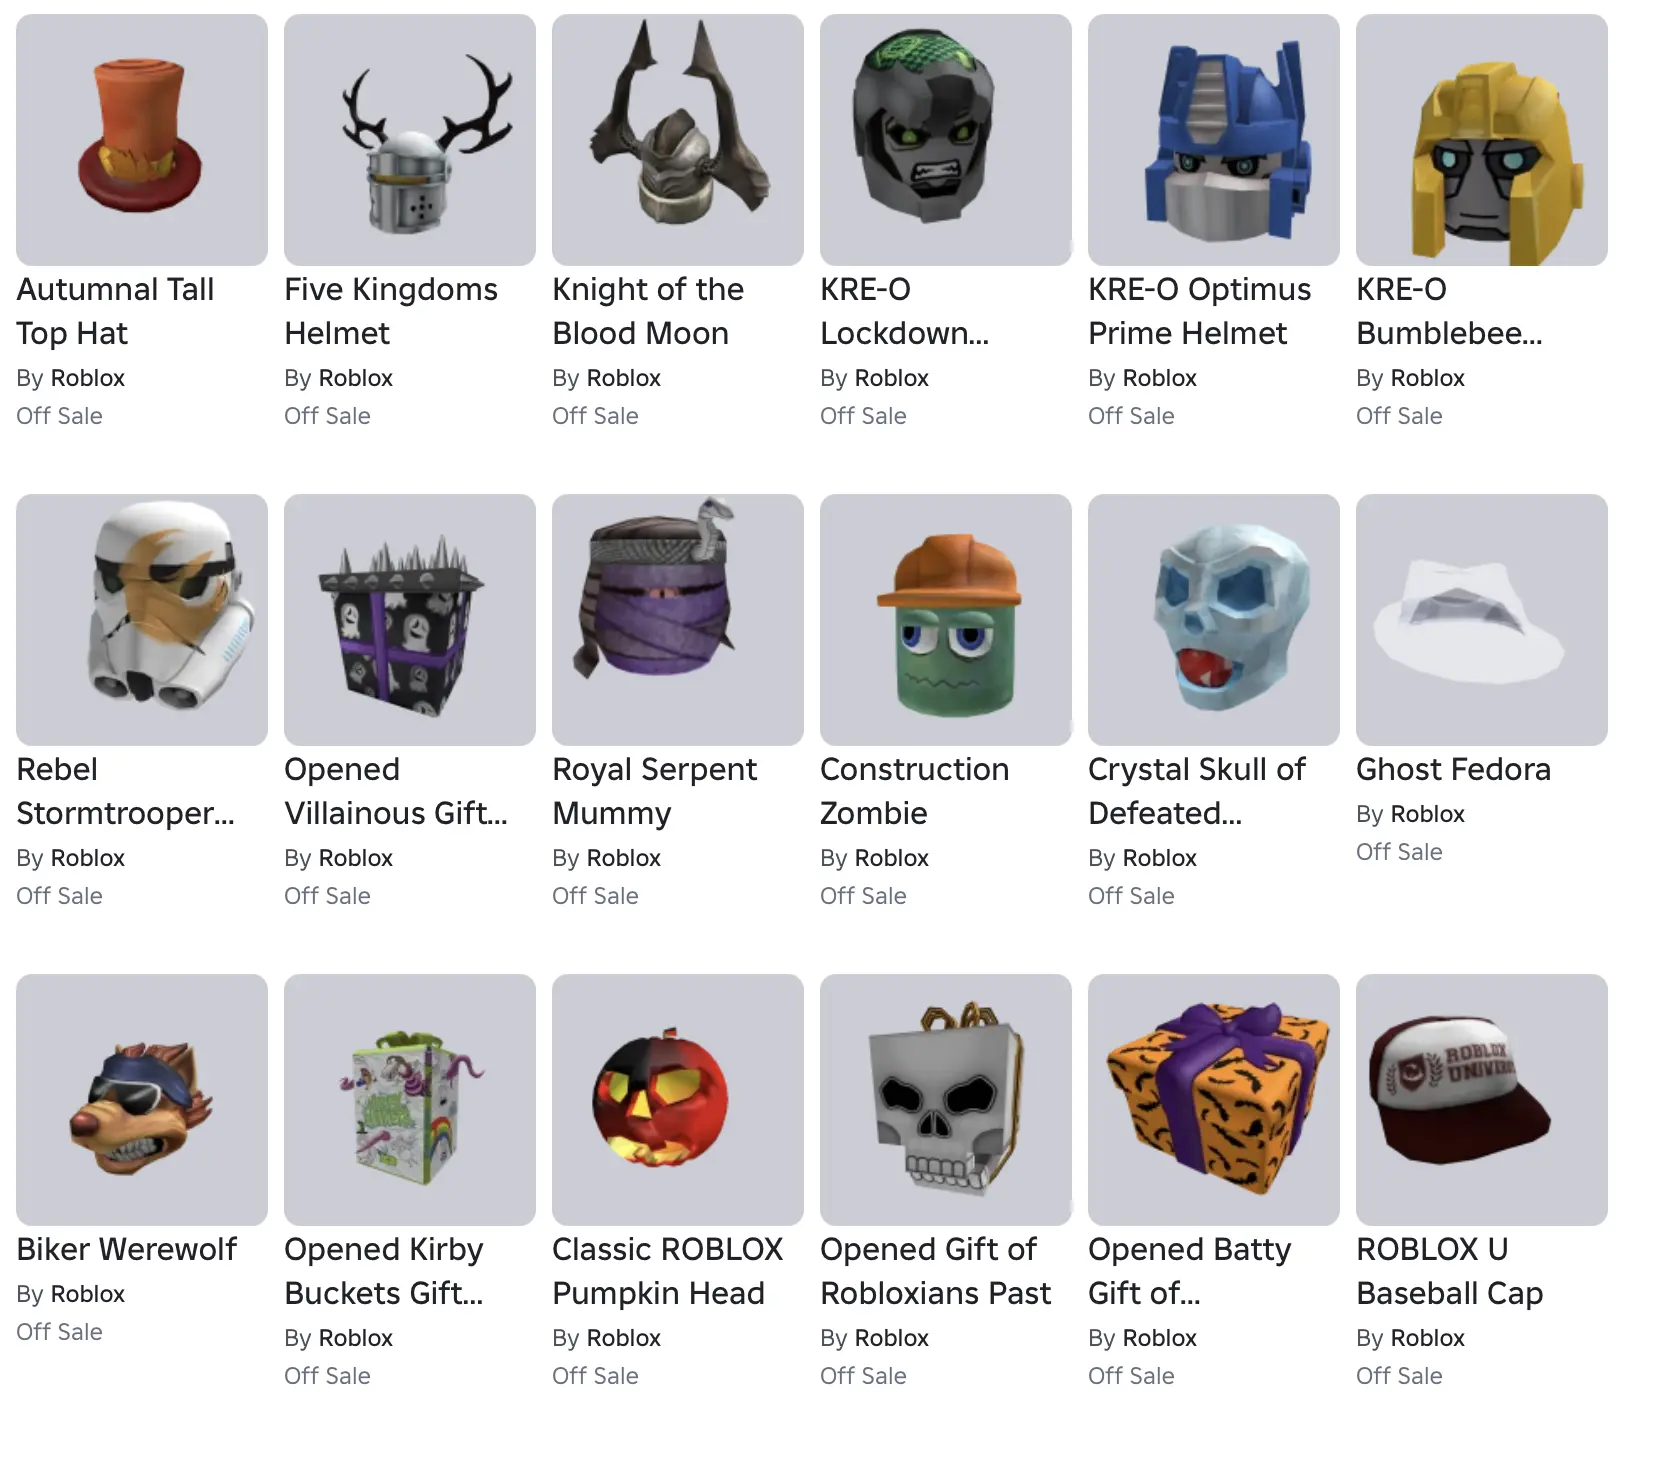Click the Five Kingdoms Helmet image
1670x1484 pixels.
[x=410, y=140]
